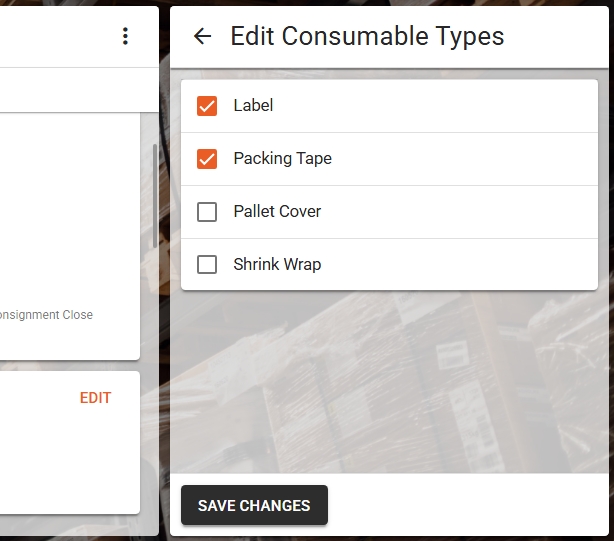Select the "Packing Tape" text label

point(282,159)
